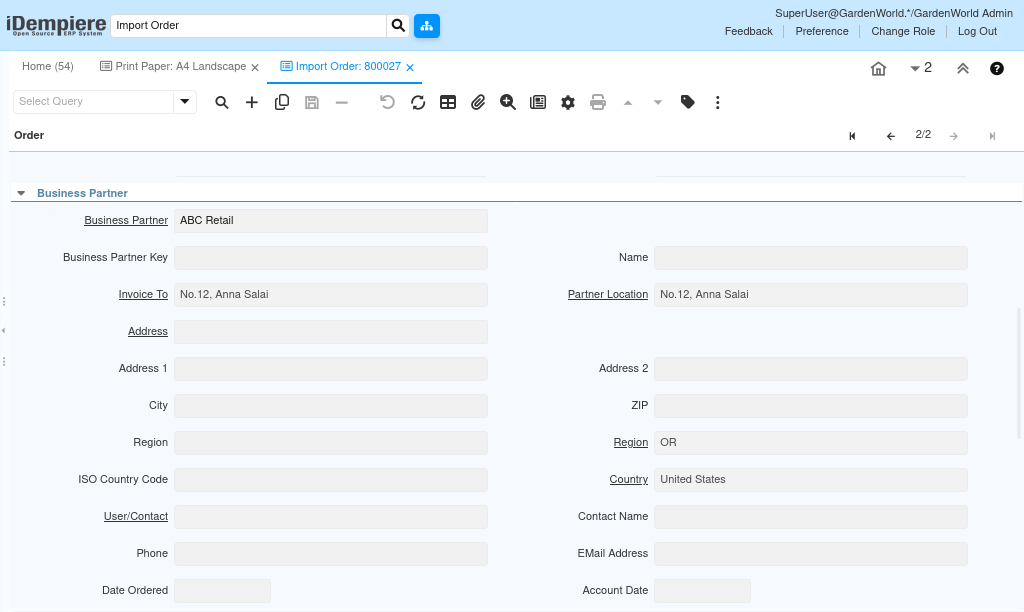Collapse header with double chevron icon
This screenshot has width=1024, height=612.
click(963, 69)
